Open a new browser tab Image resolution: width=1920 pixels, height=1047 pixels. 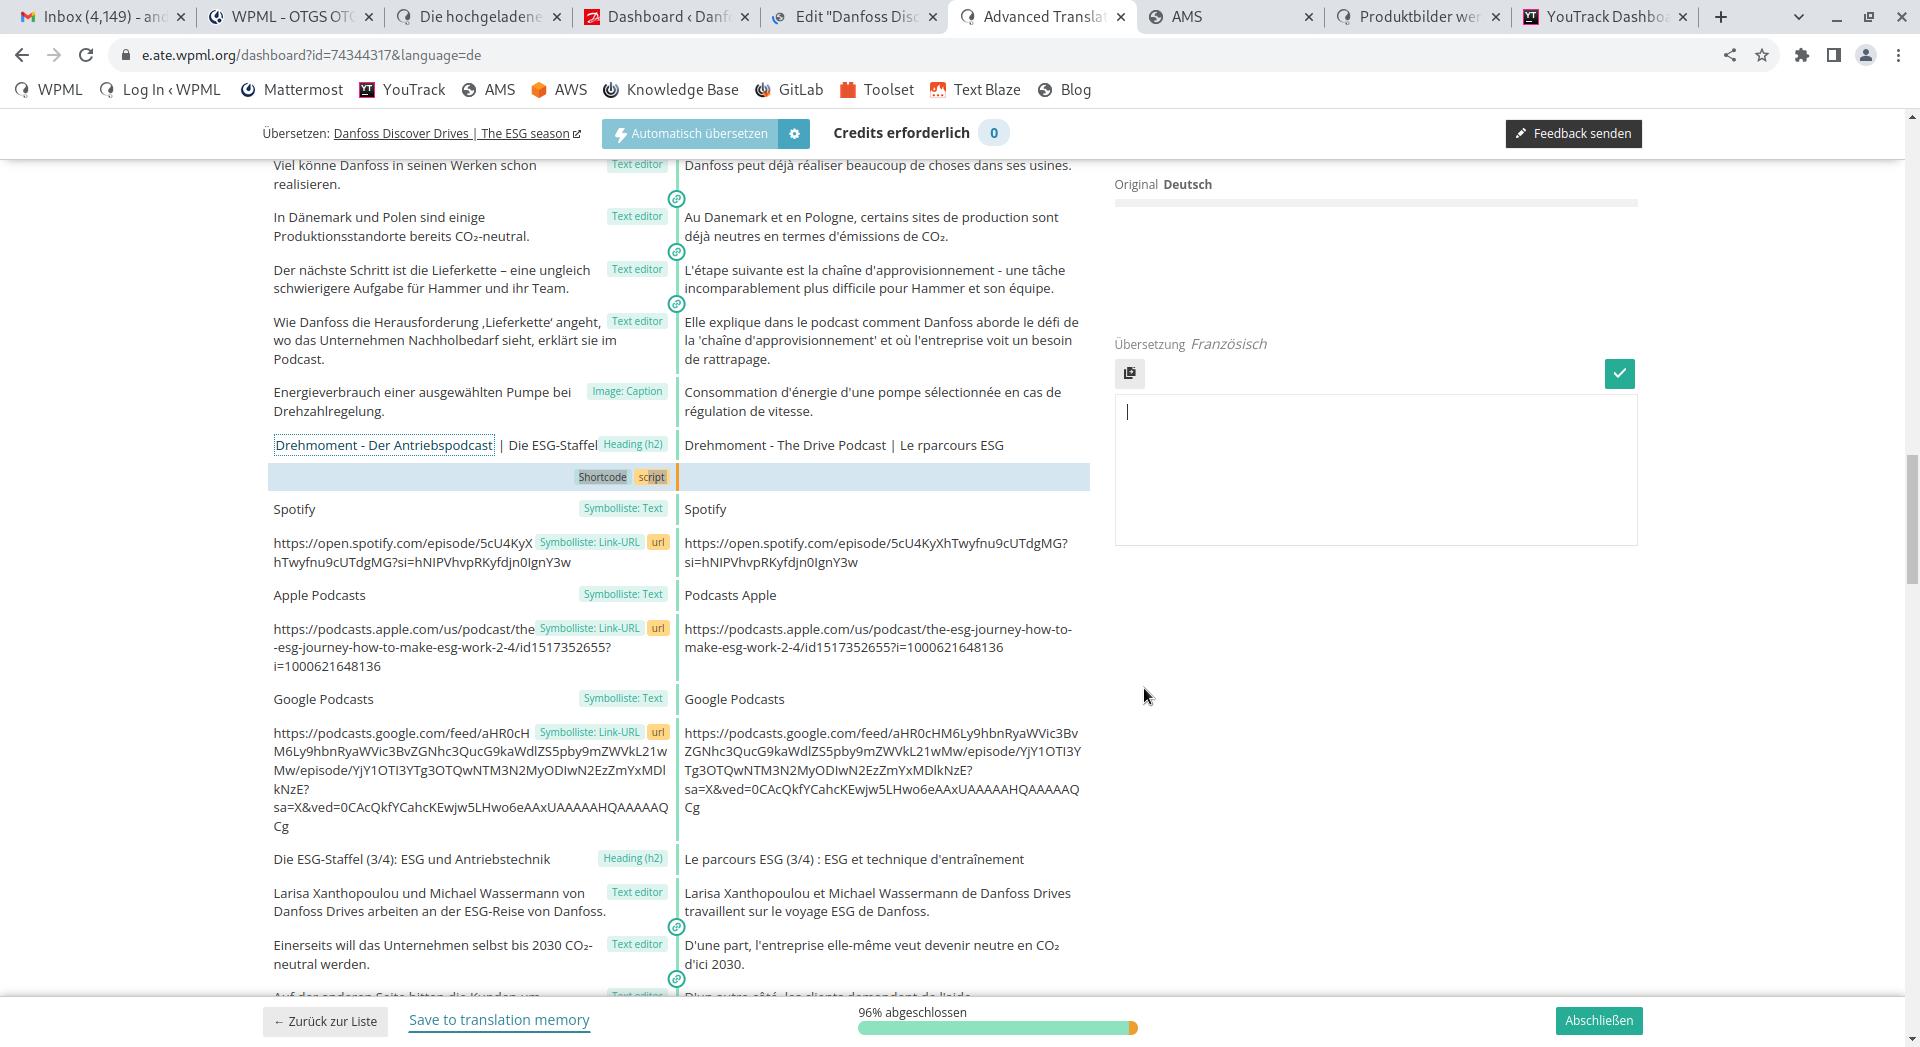click(x=1721, y=17)
